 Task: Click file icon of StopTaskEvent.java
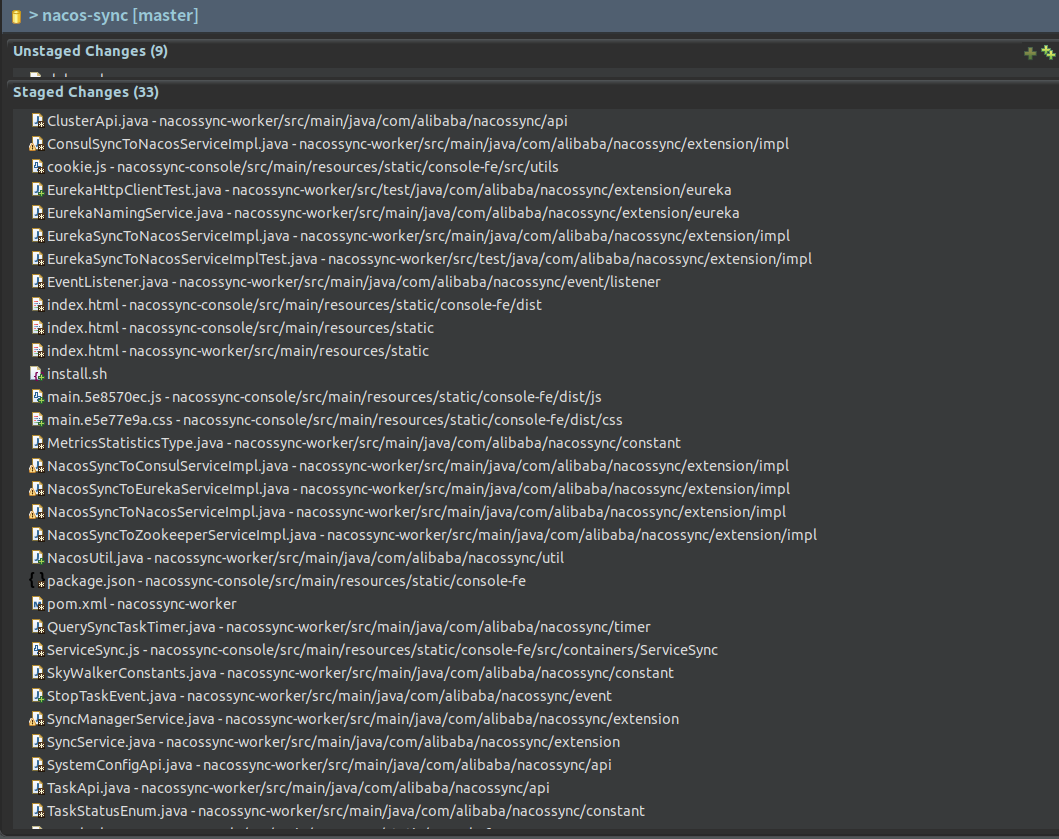tap(38, 696)
